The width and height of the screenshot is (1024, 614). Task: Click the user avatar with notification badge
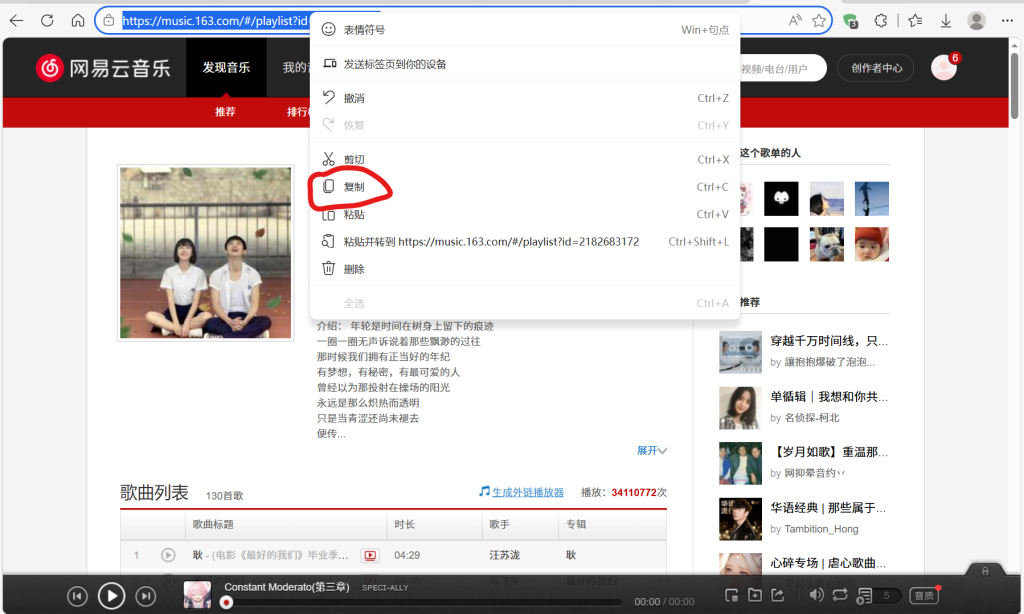pos(942,67)
